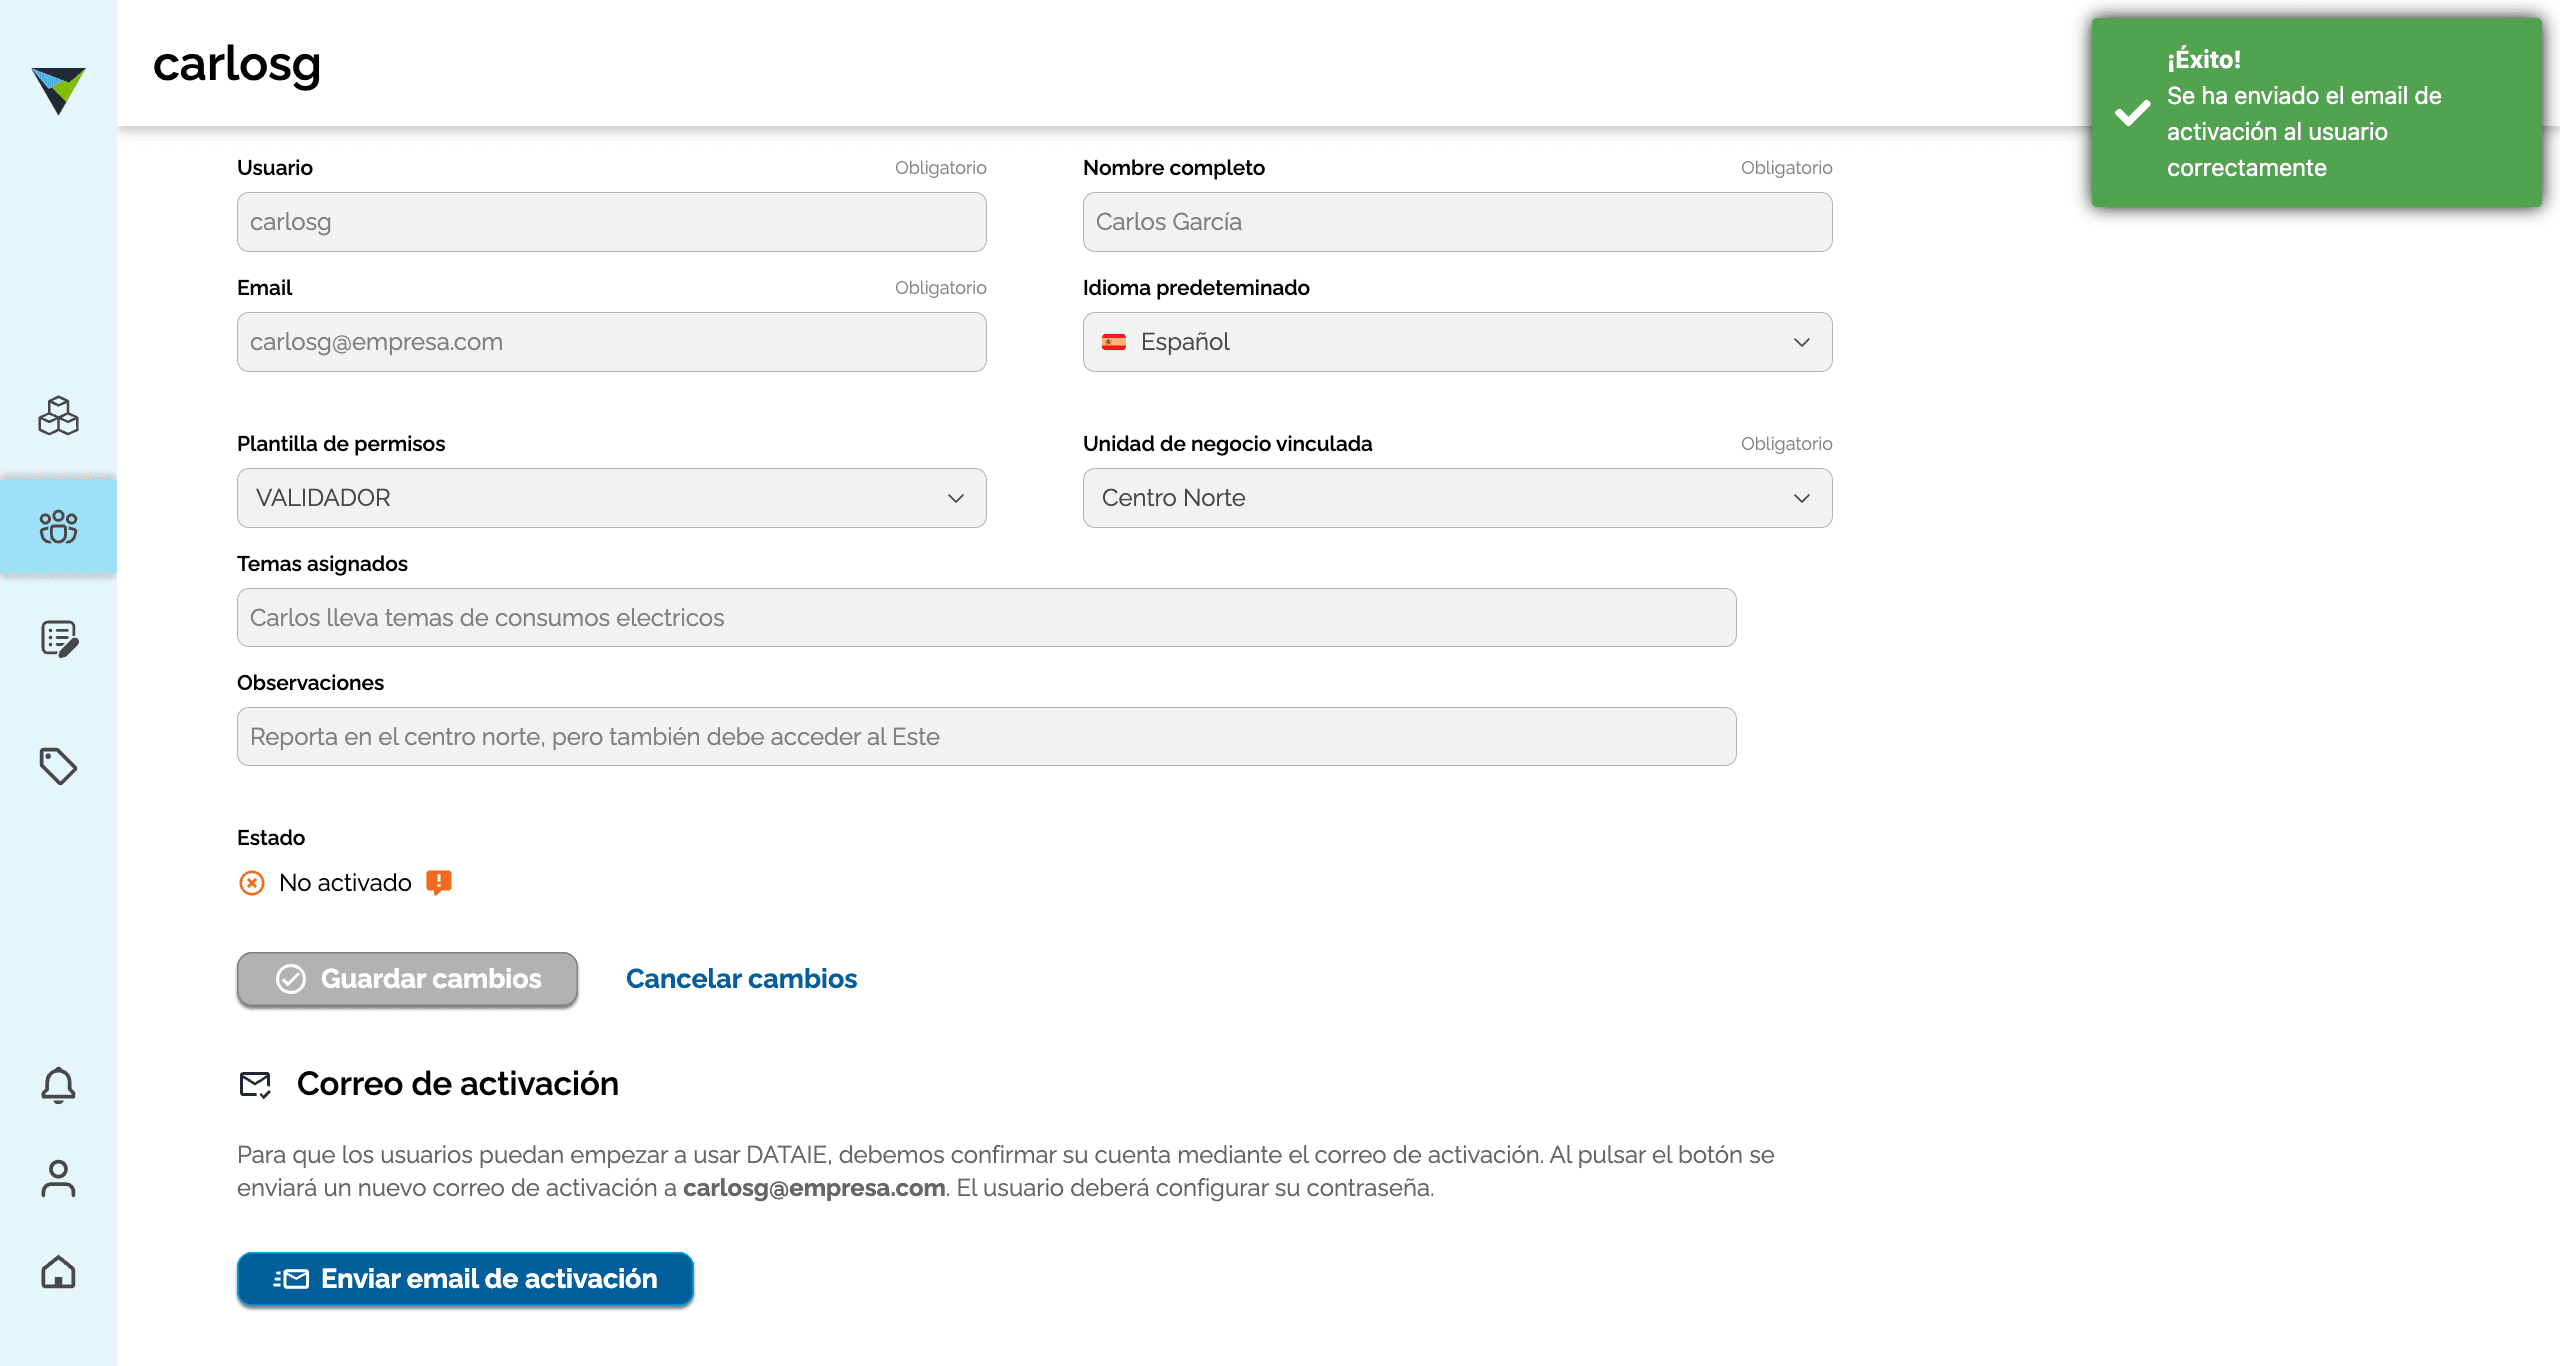The width and height of the screenshot is (2560, 1366).
Task: Click the Nombre completo input field
Action: [x=1457, y=222]
